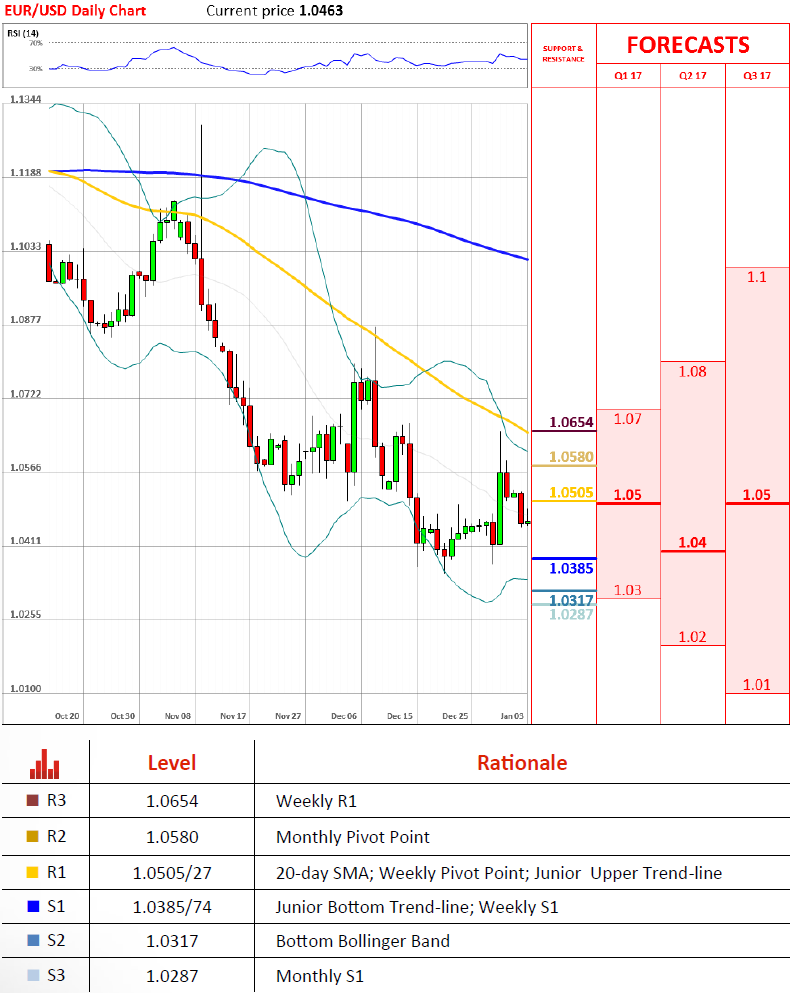Click the Q3 17 forecast 1.01 value
This screenshot has height=993, width=791.
[x=757, y=685]
